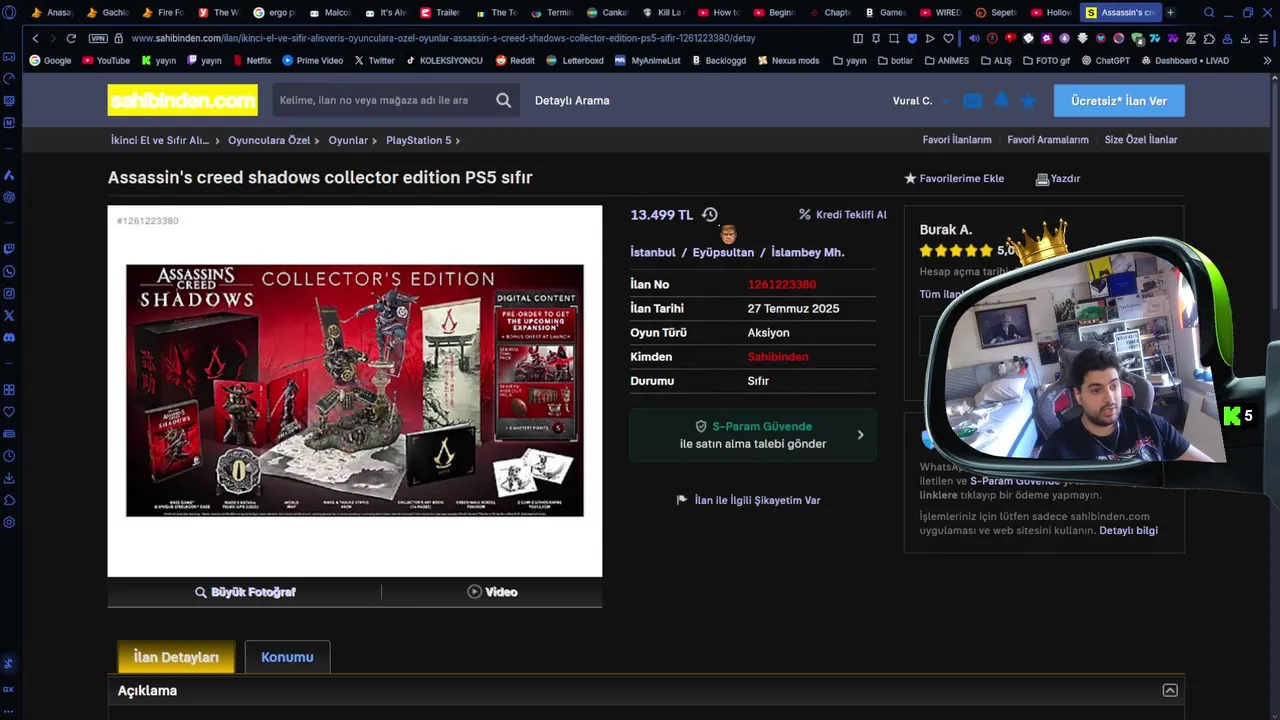Click the ad blocker shield icon

tap(912, 38)
